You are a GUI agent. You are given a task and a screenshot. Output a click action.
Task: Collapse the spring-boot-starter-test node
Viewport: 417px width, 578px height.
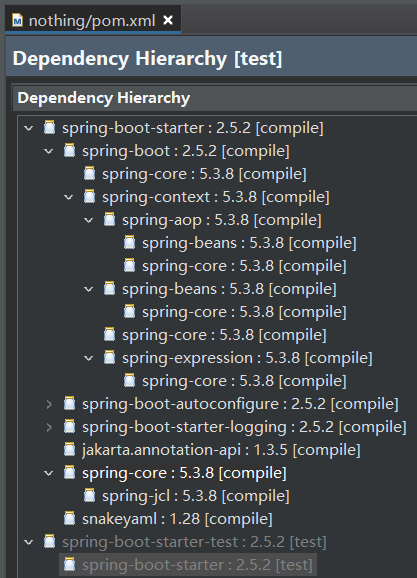29,542
